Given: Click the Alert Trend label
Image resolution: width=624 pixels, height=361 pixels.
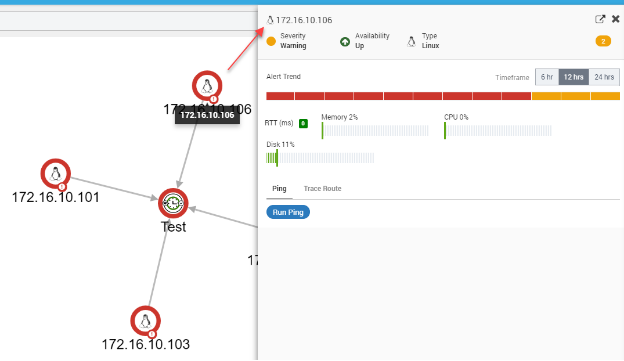Looking at the screenshot, I should [283, 76].
